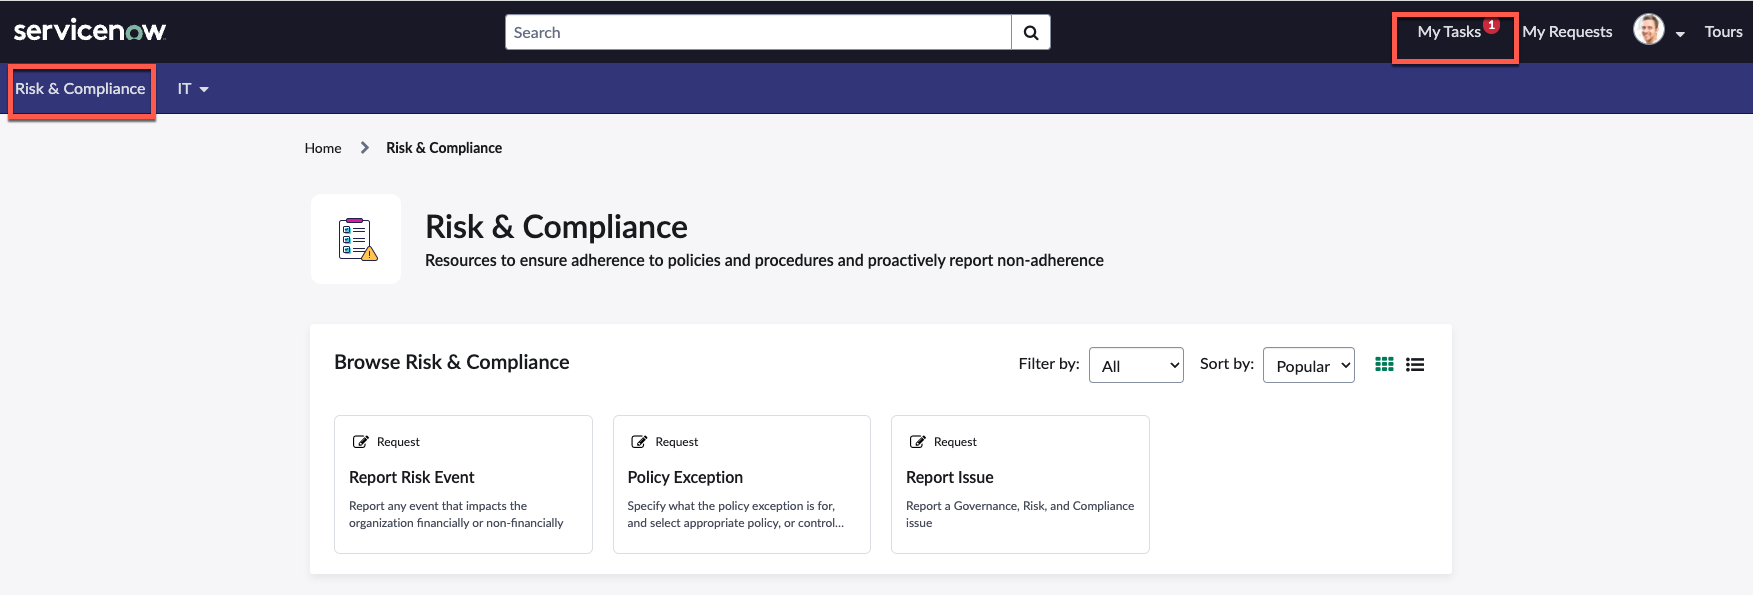Click Risk & Compliance breadcrumb
Screen dimensions: 1753x595
[x=444, y=148]
